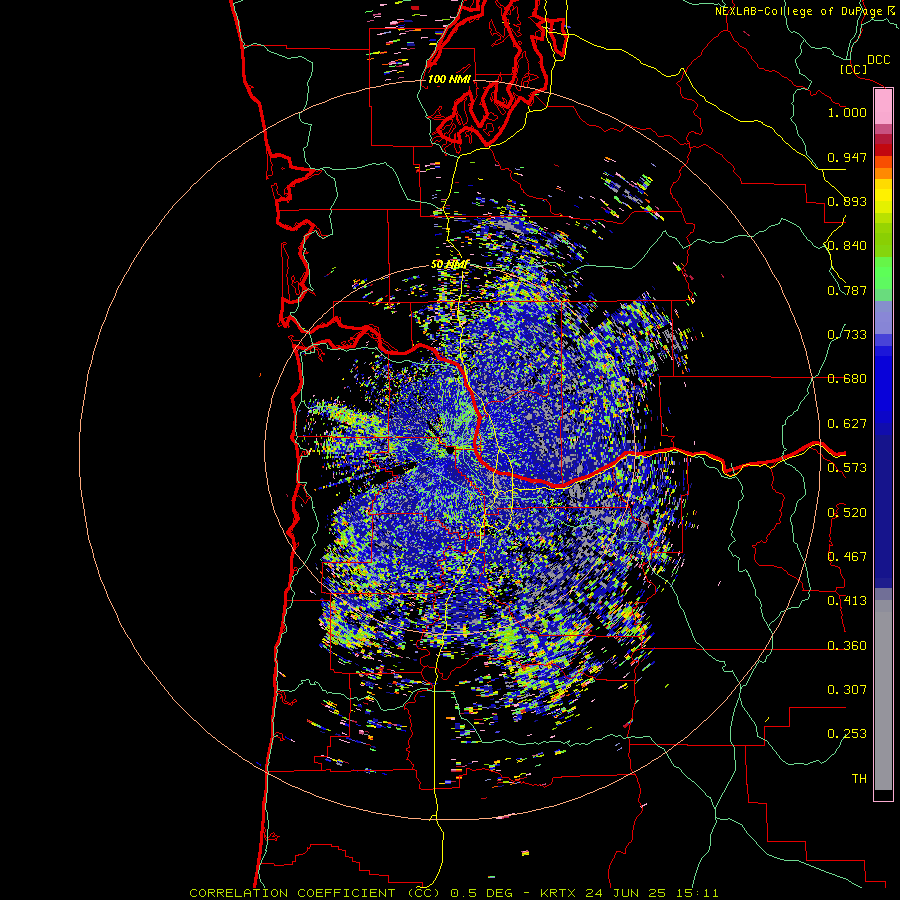Click the 0.253 scale value

[x=847, y=734]
